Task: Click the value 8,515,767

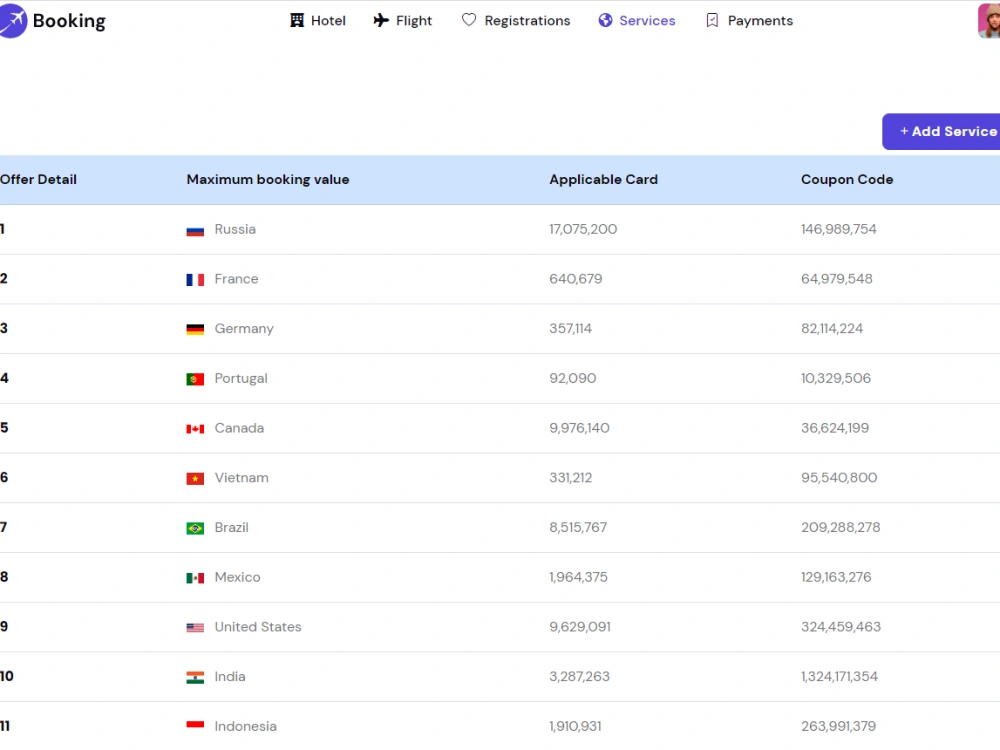Action: (x=578, y=527)
